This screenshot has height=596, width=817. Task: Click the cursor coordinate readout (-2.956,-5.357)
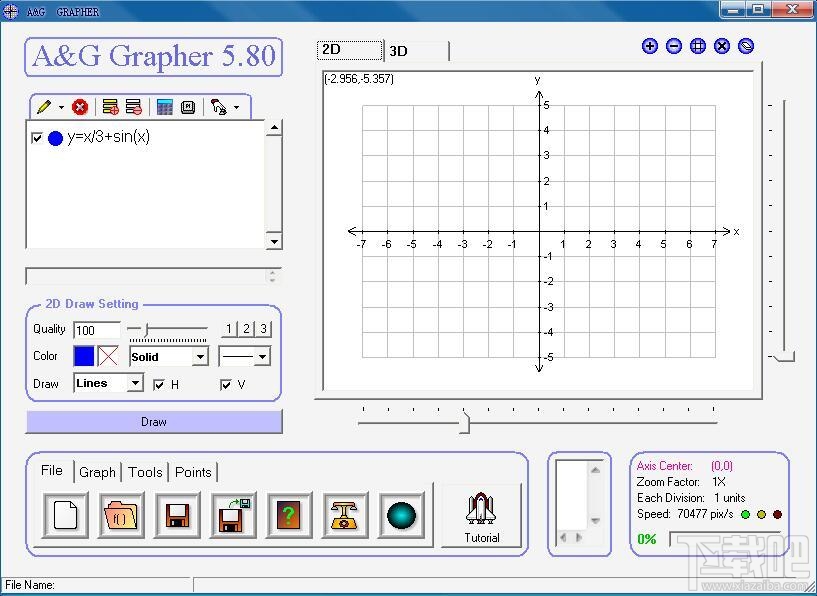[359, 79]
